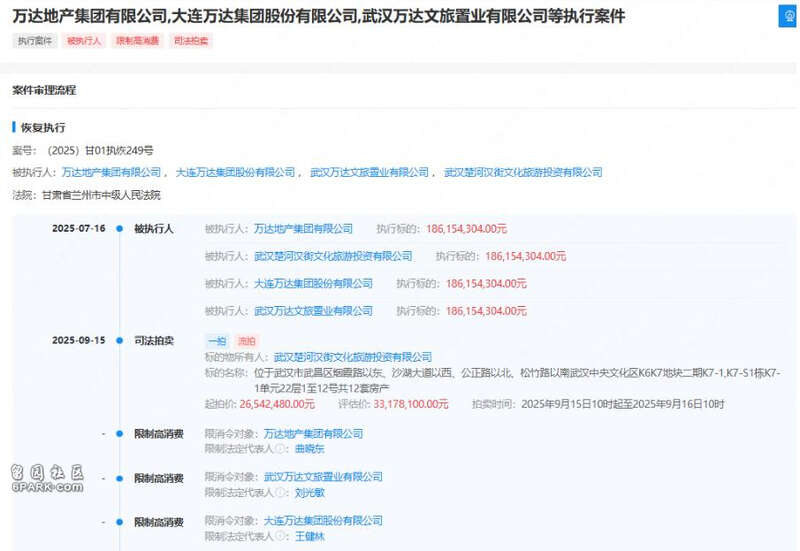Open 万达地产集团有限公司 in the header 被执行人 list

point(111,173)
